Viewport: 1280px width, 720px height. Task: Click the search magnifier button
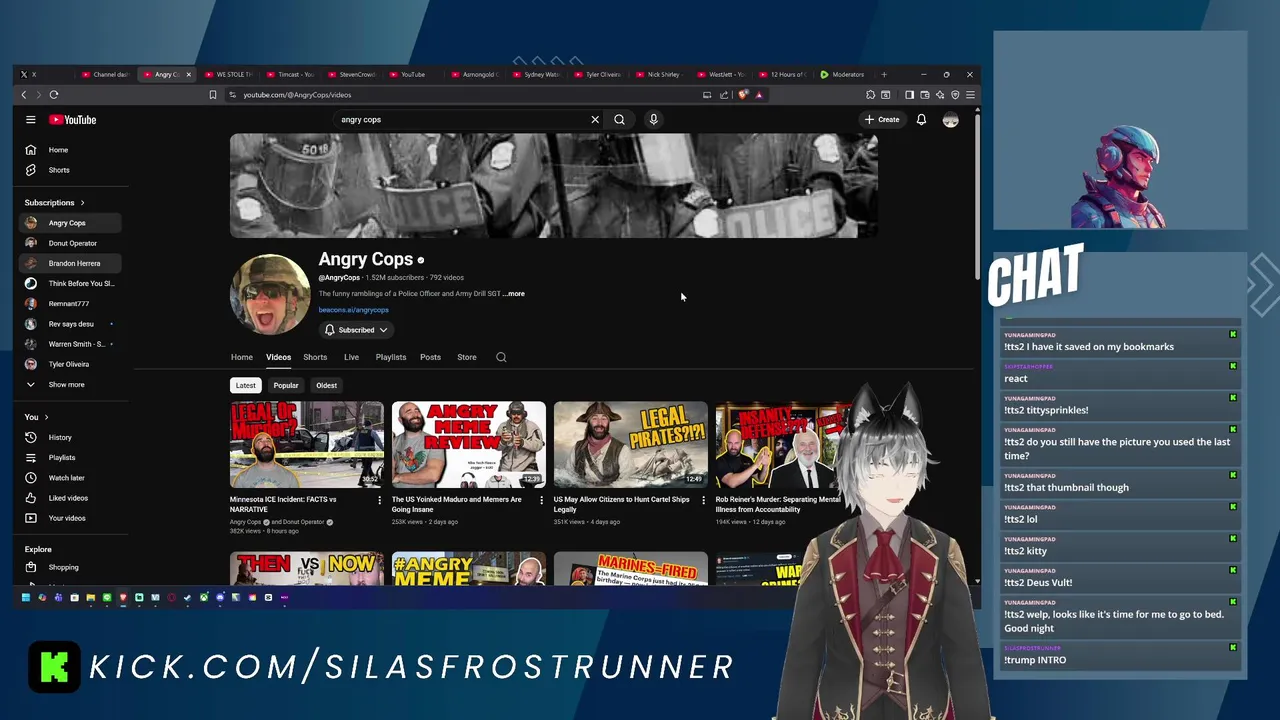(620, 120)
